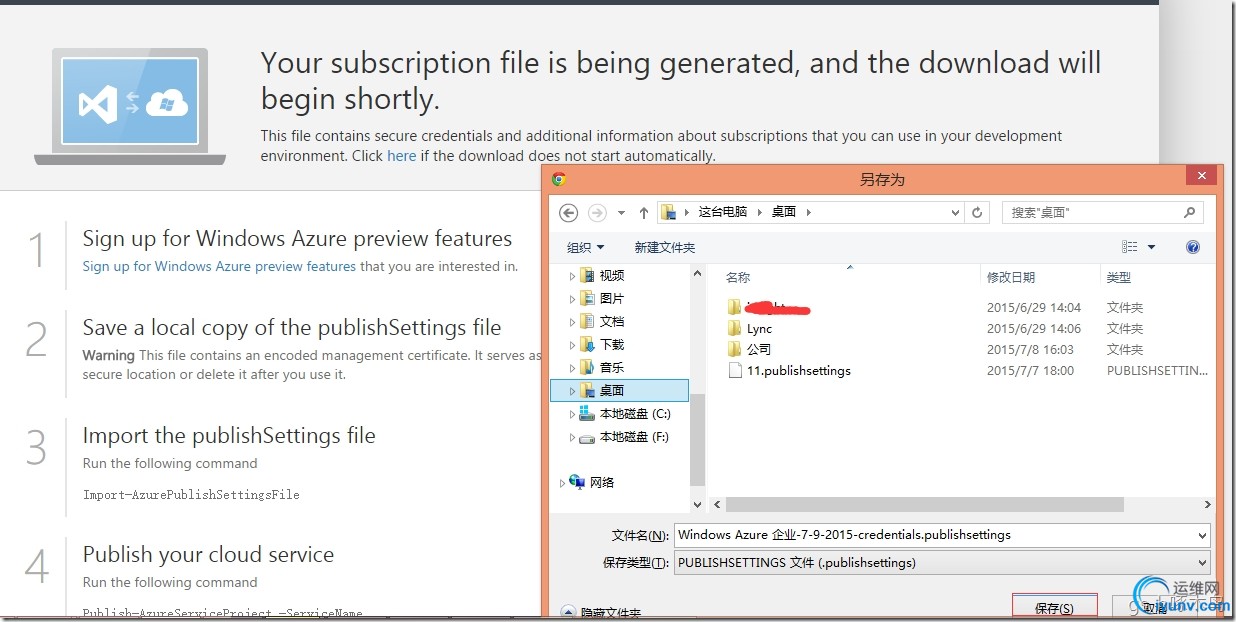Select 网络 in the navigation tree
The image size is (1236, 622).
pos(602,482)
